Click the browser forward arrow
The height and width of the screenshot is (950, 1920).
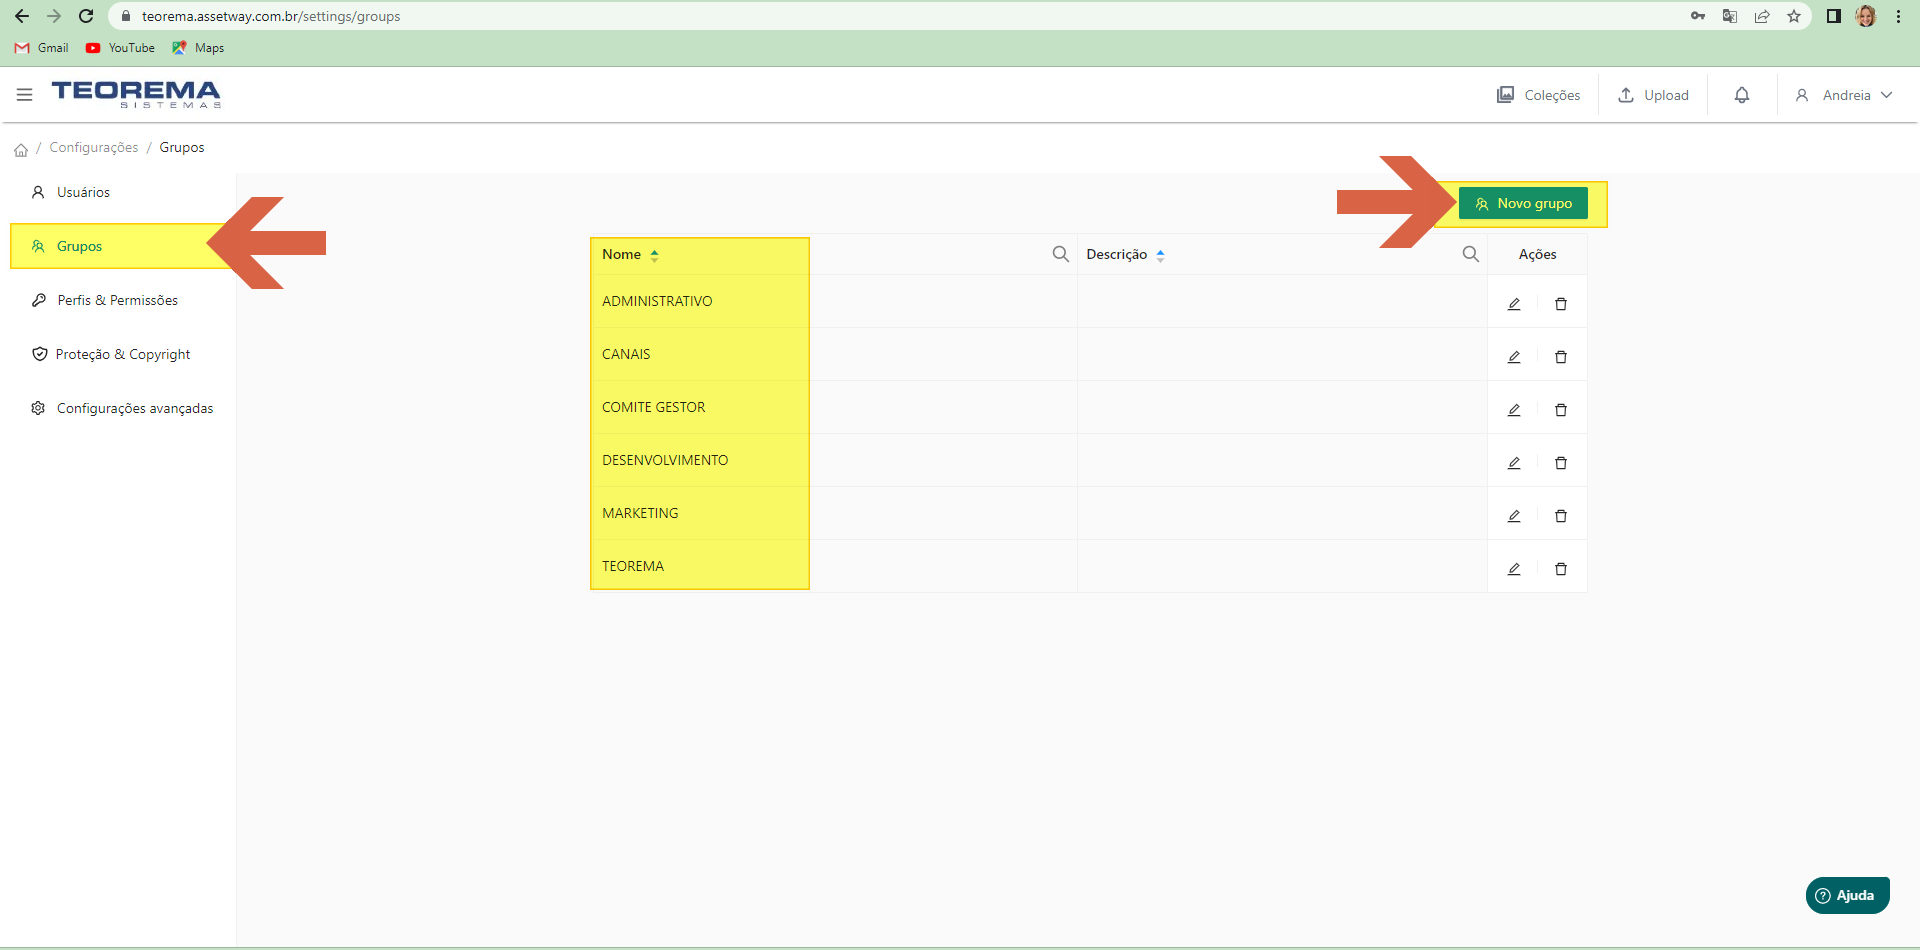(54, 16)
